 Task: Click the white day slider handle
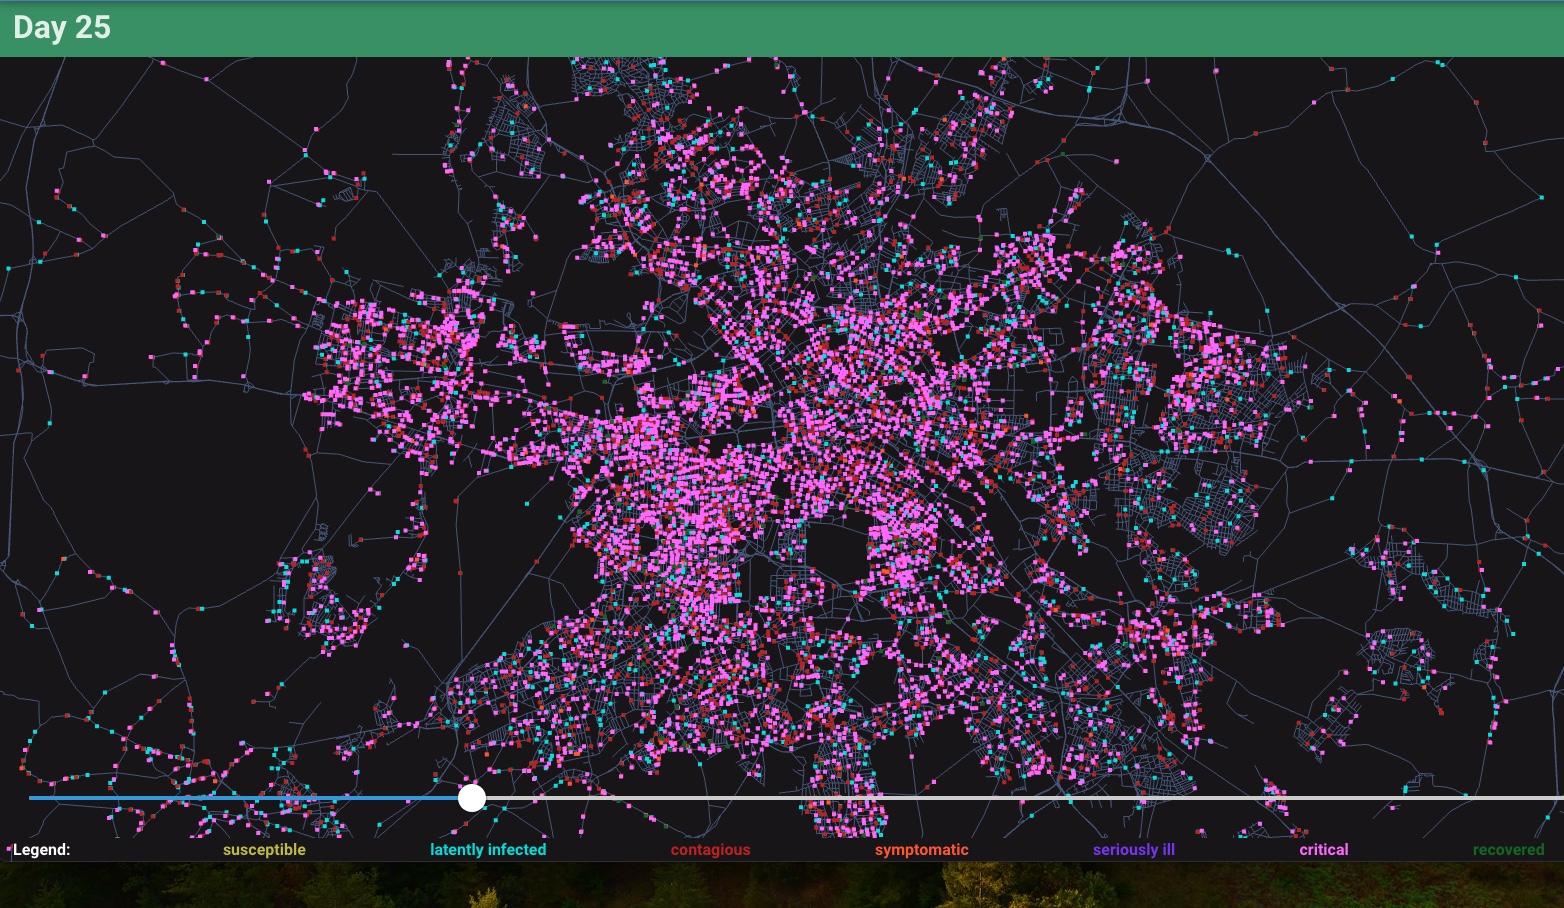pyautogui.click(x=472, y=798)
